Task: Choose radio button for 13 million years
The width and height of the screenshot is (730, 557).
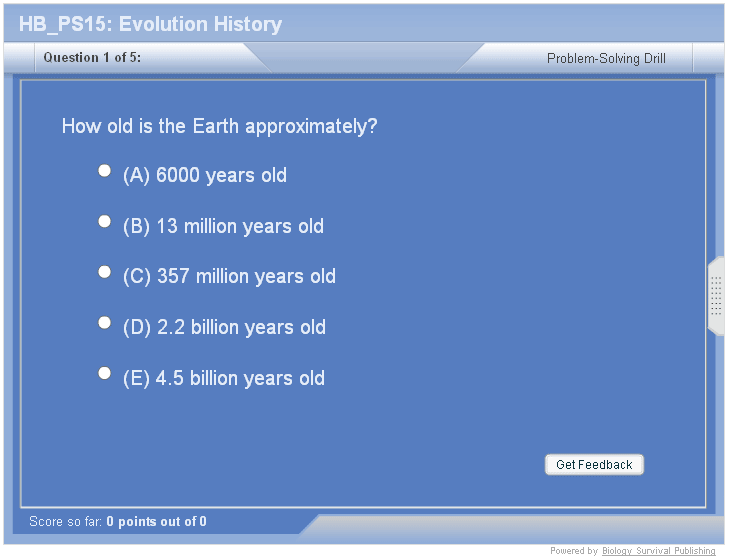Action: coord(104,221)
